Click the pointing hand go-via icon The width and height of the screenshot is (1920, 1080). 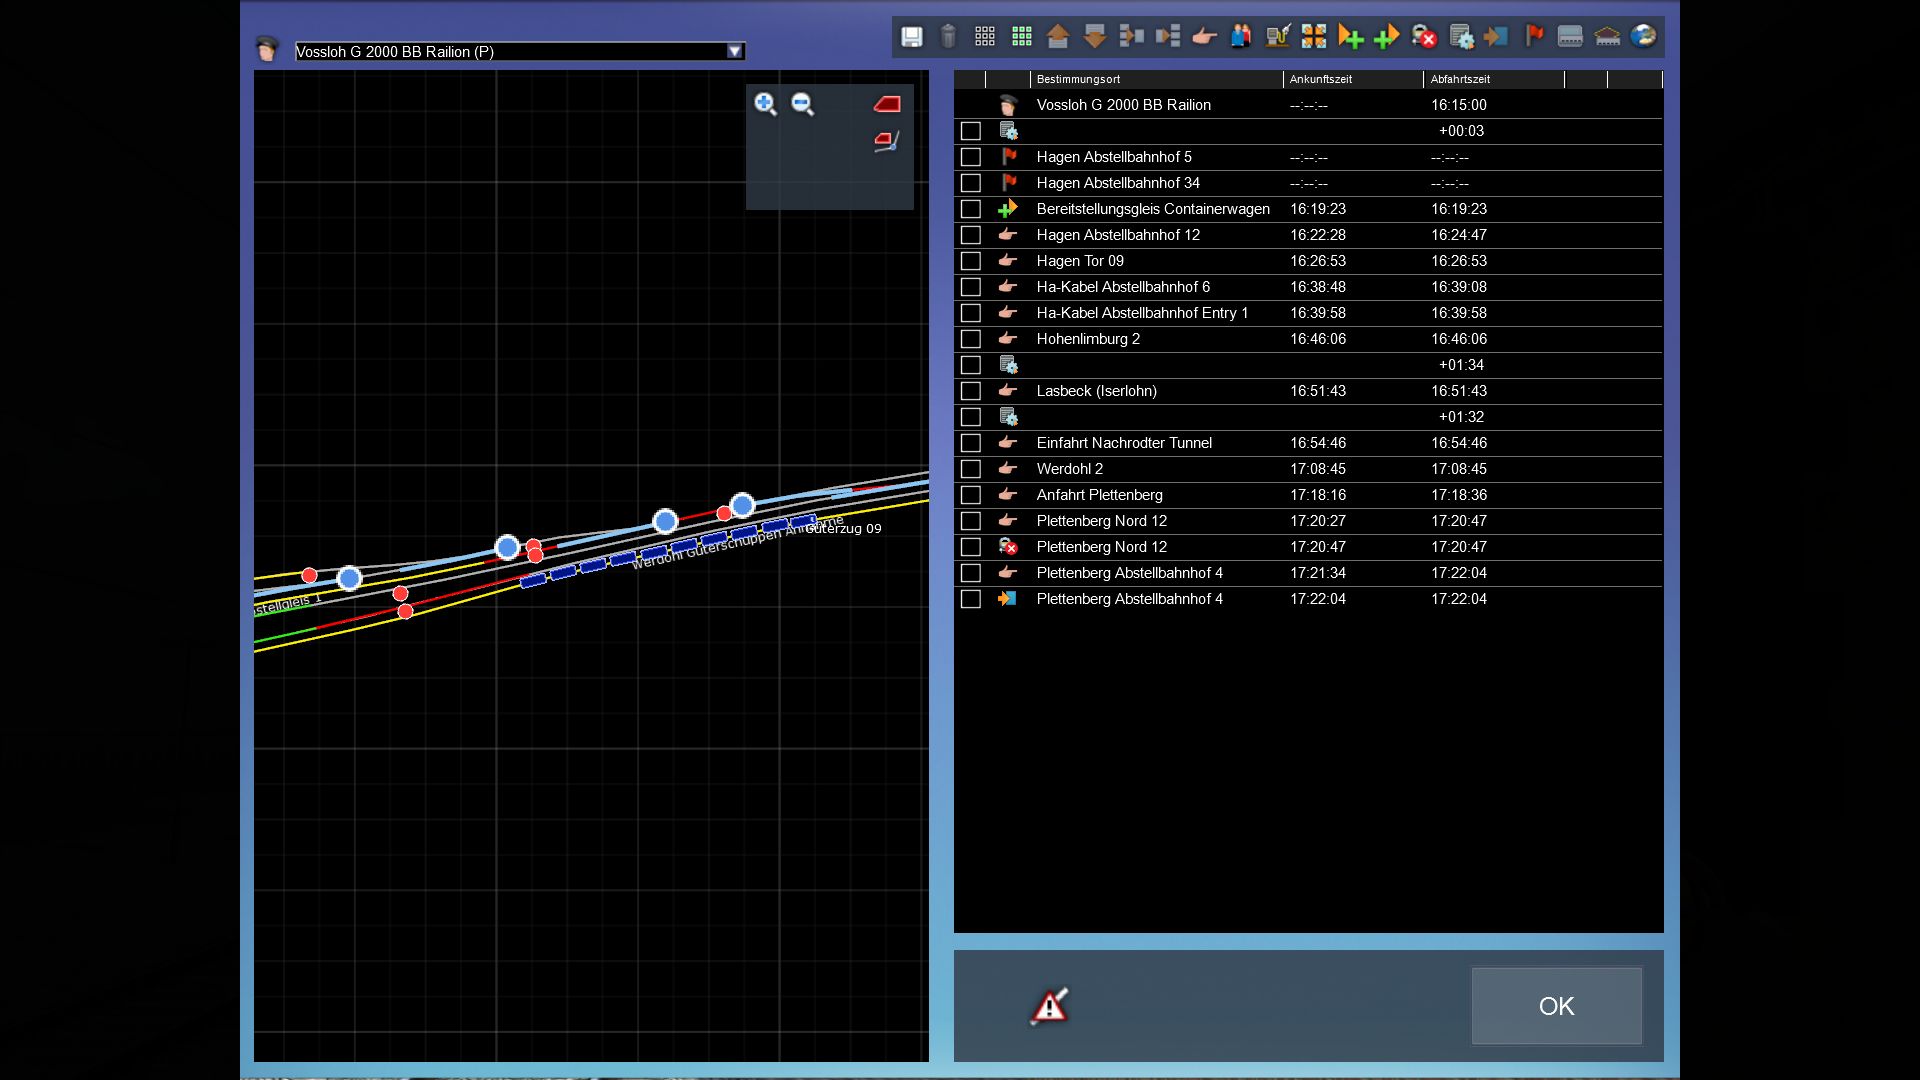coord(1204,37)
